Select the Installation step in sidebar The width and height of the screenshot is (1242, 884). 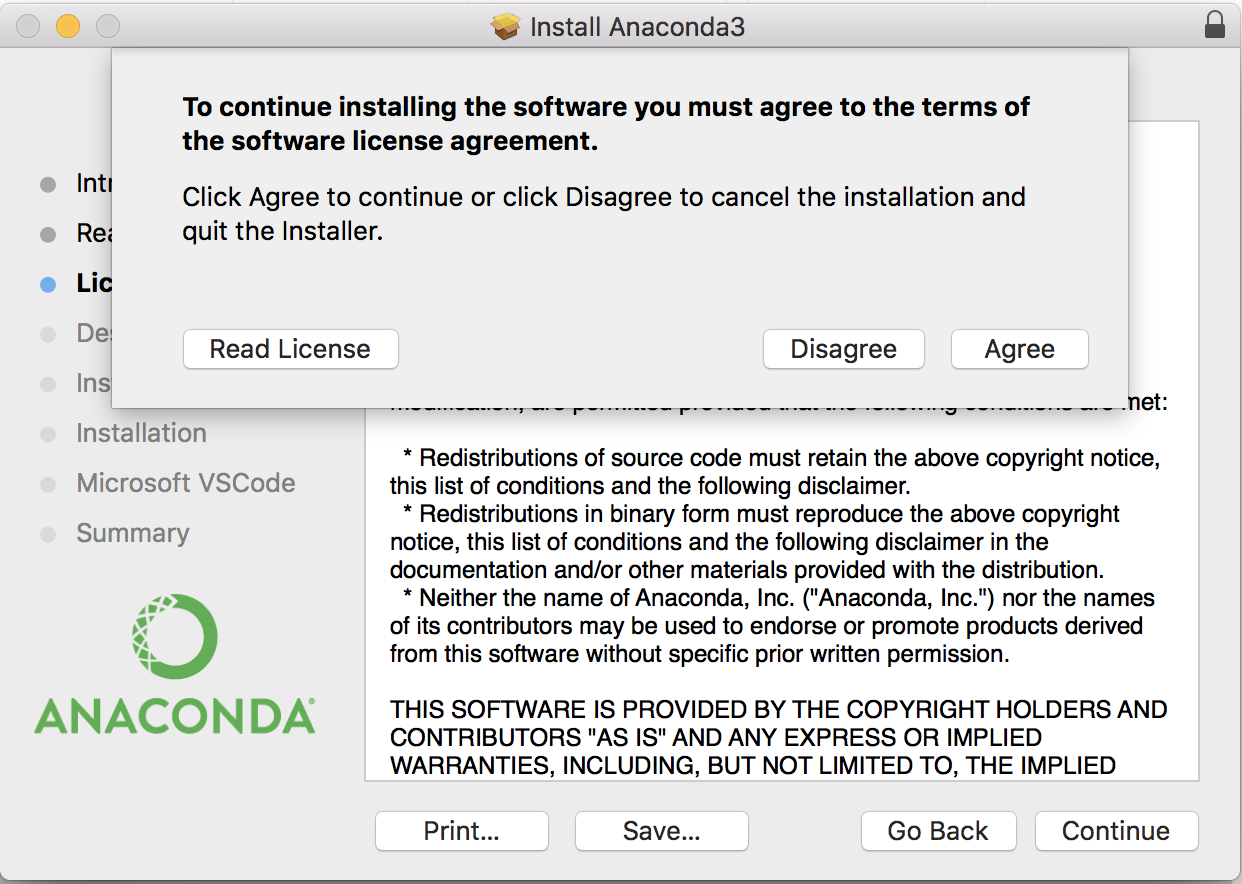coord(141,433)
